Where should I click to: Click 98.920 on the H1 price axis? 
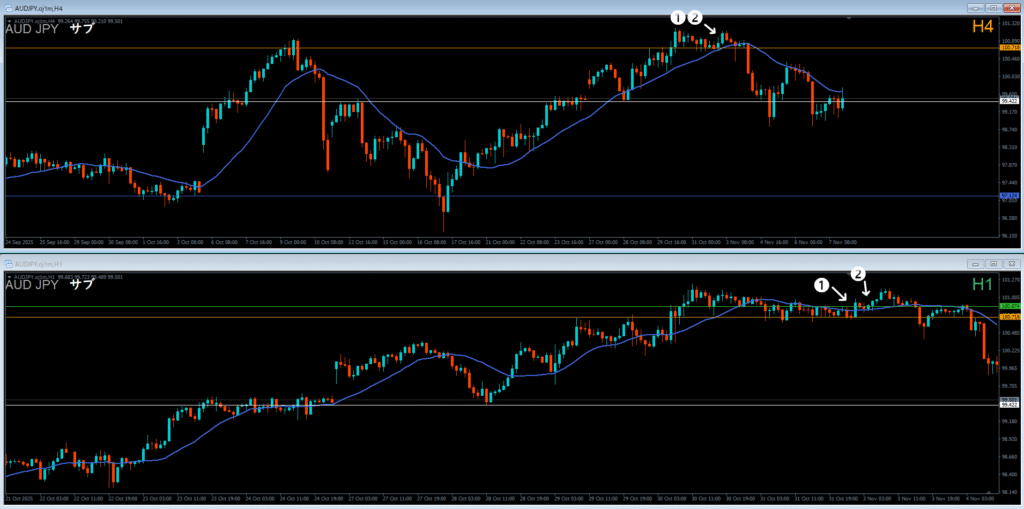coord(1010,439)
